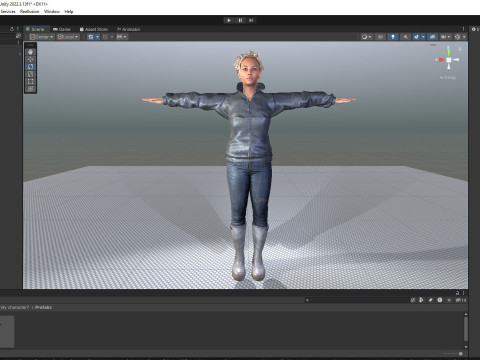This screenshot has width=480, height=360.
Task: Click the Save search favorite star icon
Action: (449, 300)
